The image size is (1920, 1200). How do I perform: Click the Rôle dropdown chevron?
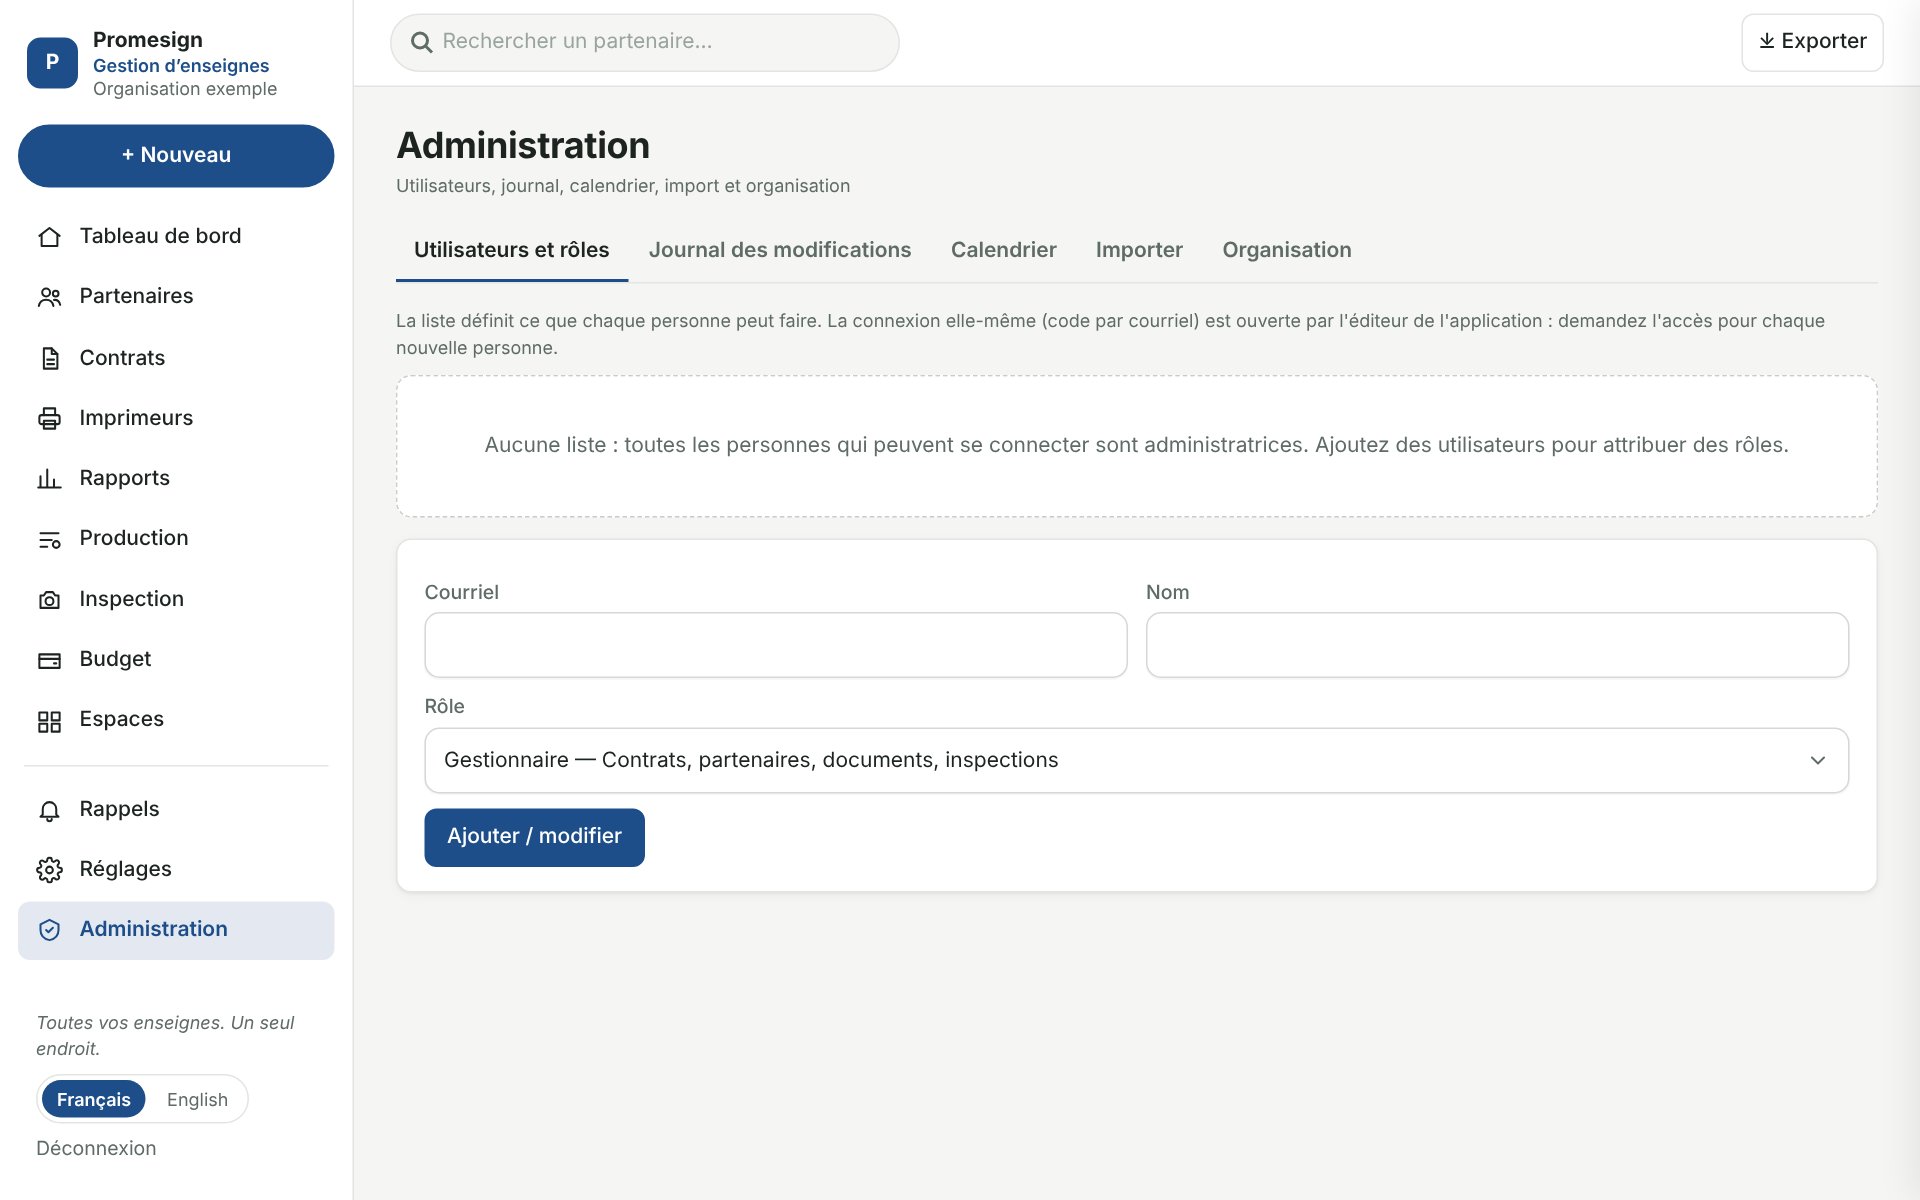(x=1817, y=760)
